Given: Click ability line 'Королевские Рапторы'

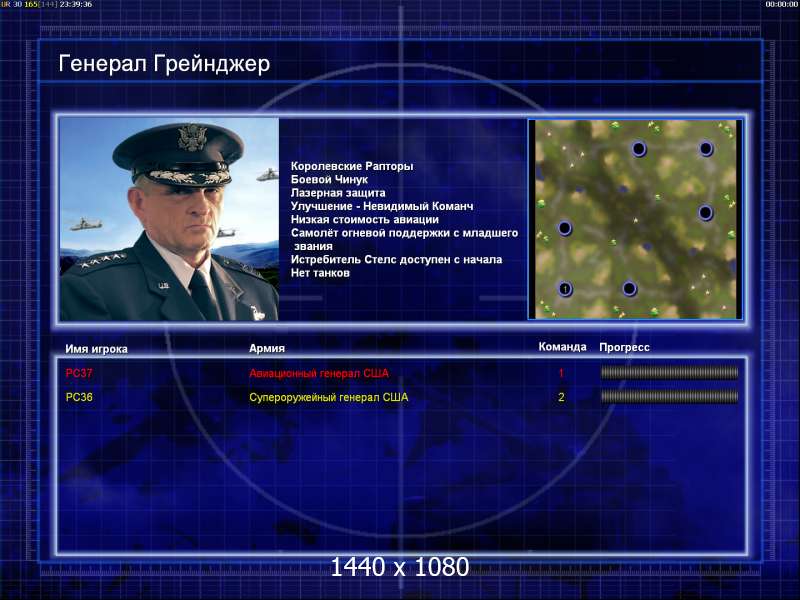Looking at the screenshot, I should pos(352,166).
